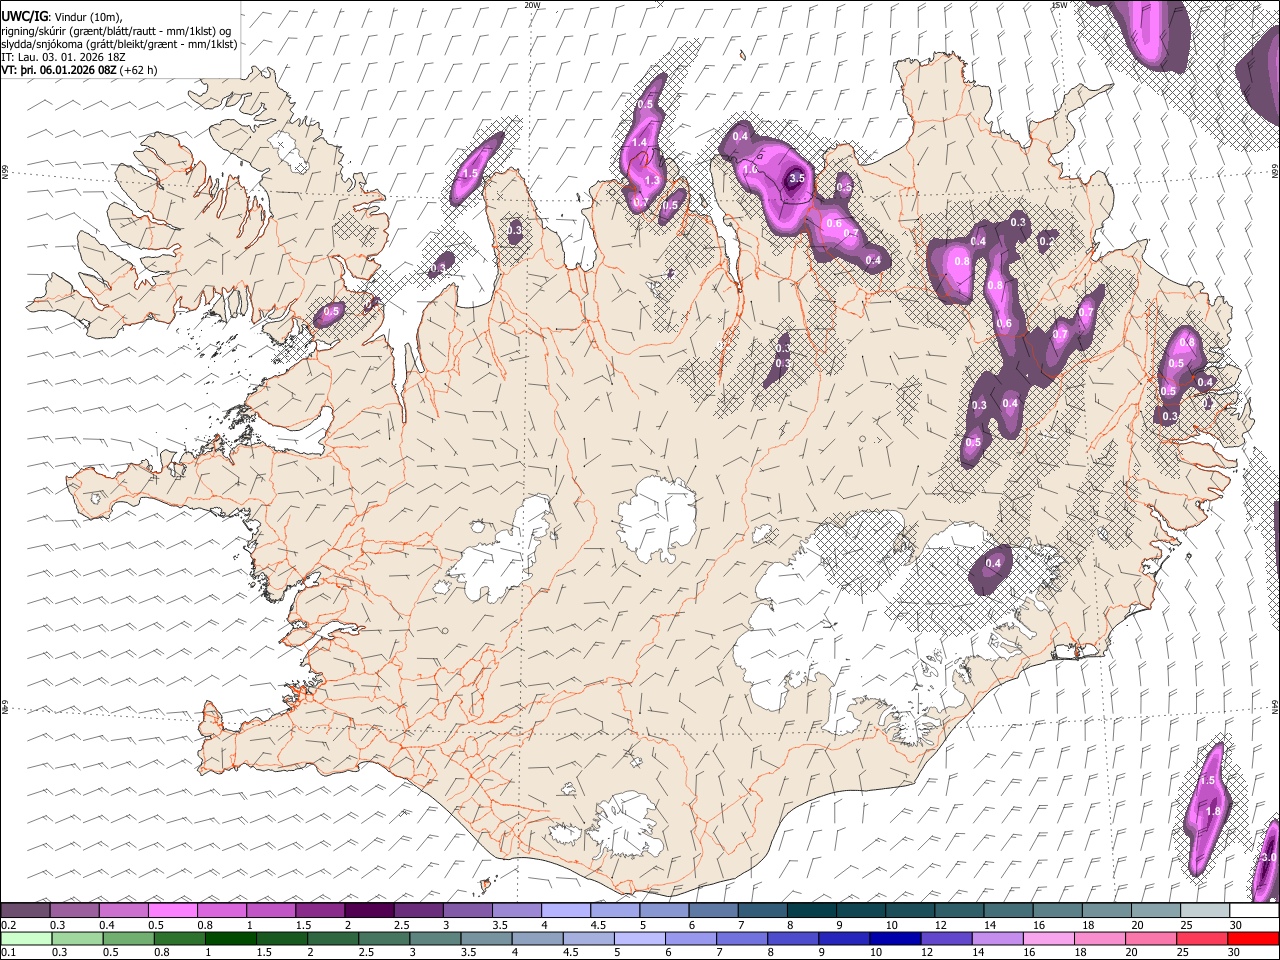Select snow legend swatch between 4 and 4.5
Viewport: 1280px width, 960px height.
coord(566,910)
